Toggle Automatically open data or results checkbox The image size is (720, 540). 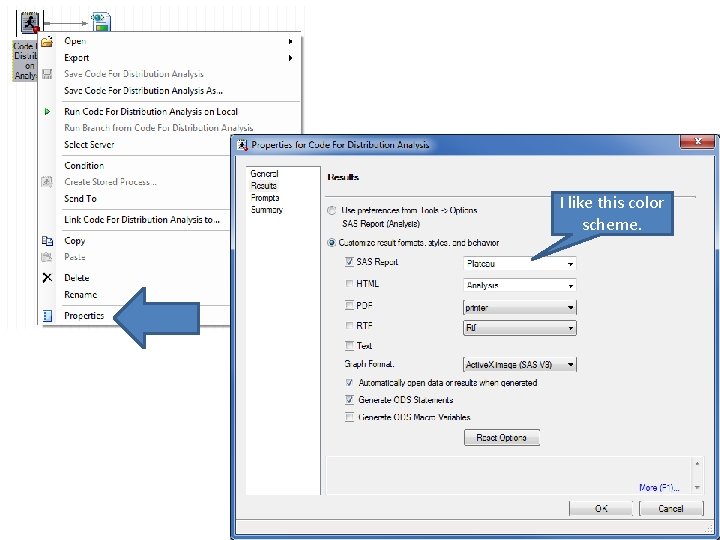[x=349, y=382]
